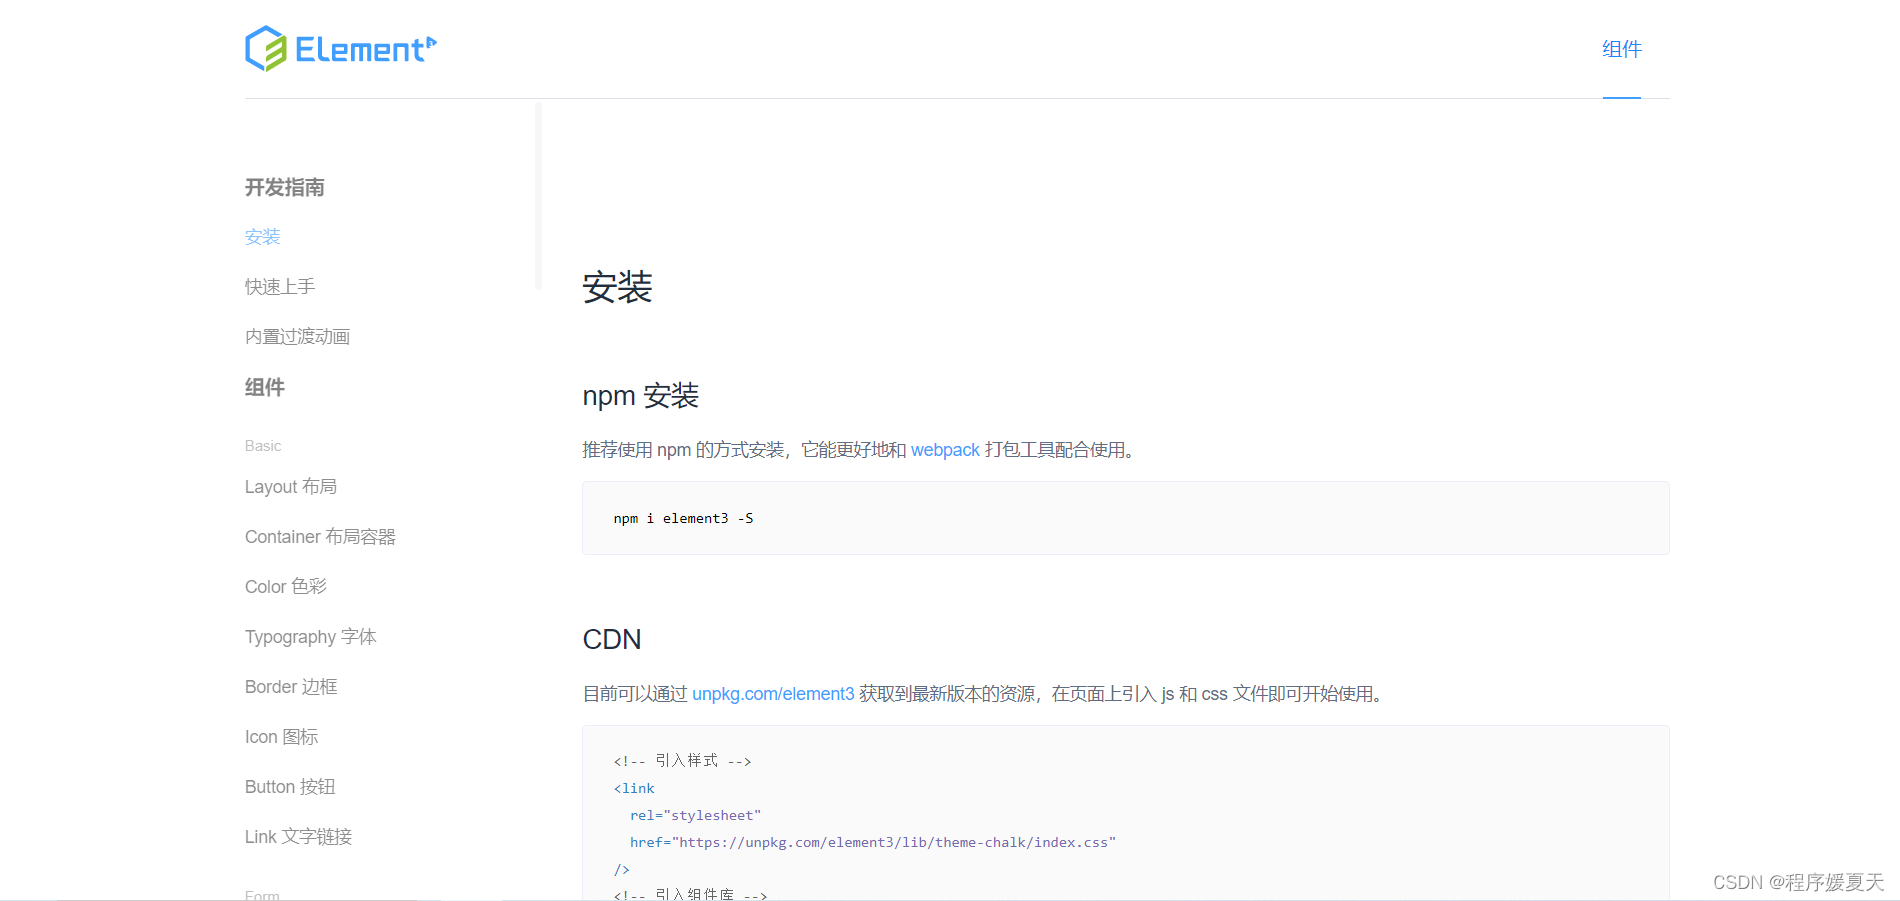Image resolution: width=1900 pixels, height=901 pixels.
Task: Click the '<link' tag code line
Action: pyautogui.click(x=634, y=788)
